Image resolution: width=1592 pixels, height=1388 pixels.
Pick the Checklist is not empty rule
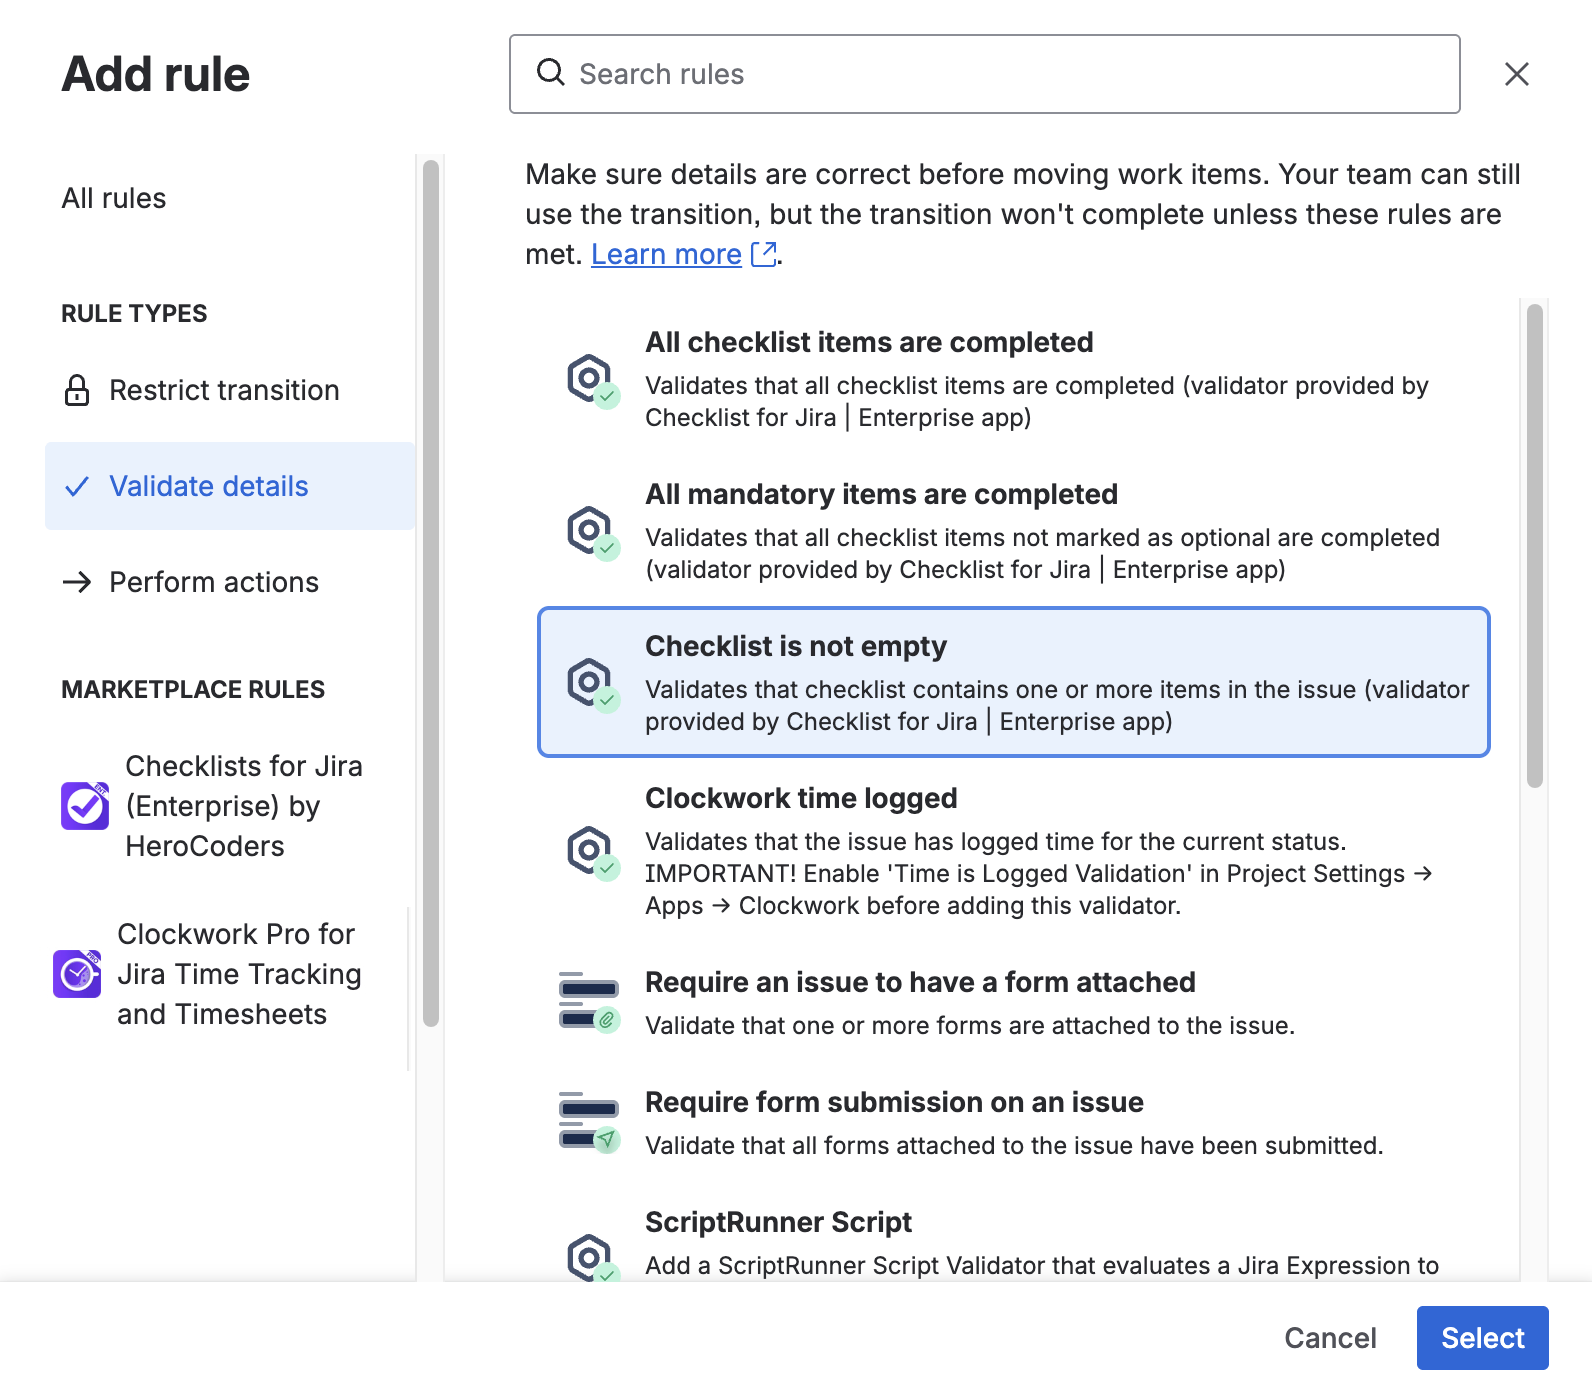1013,682
